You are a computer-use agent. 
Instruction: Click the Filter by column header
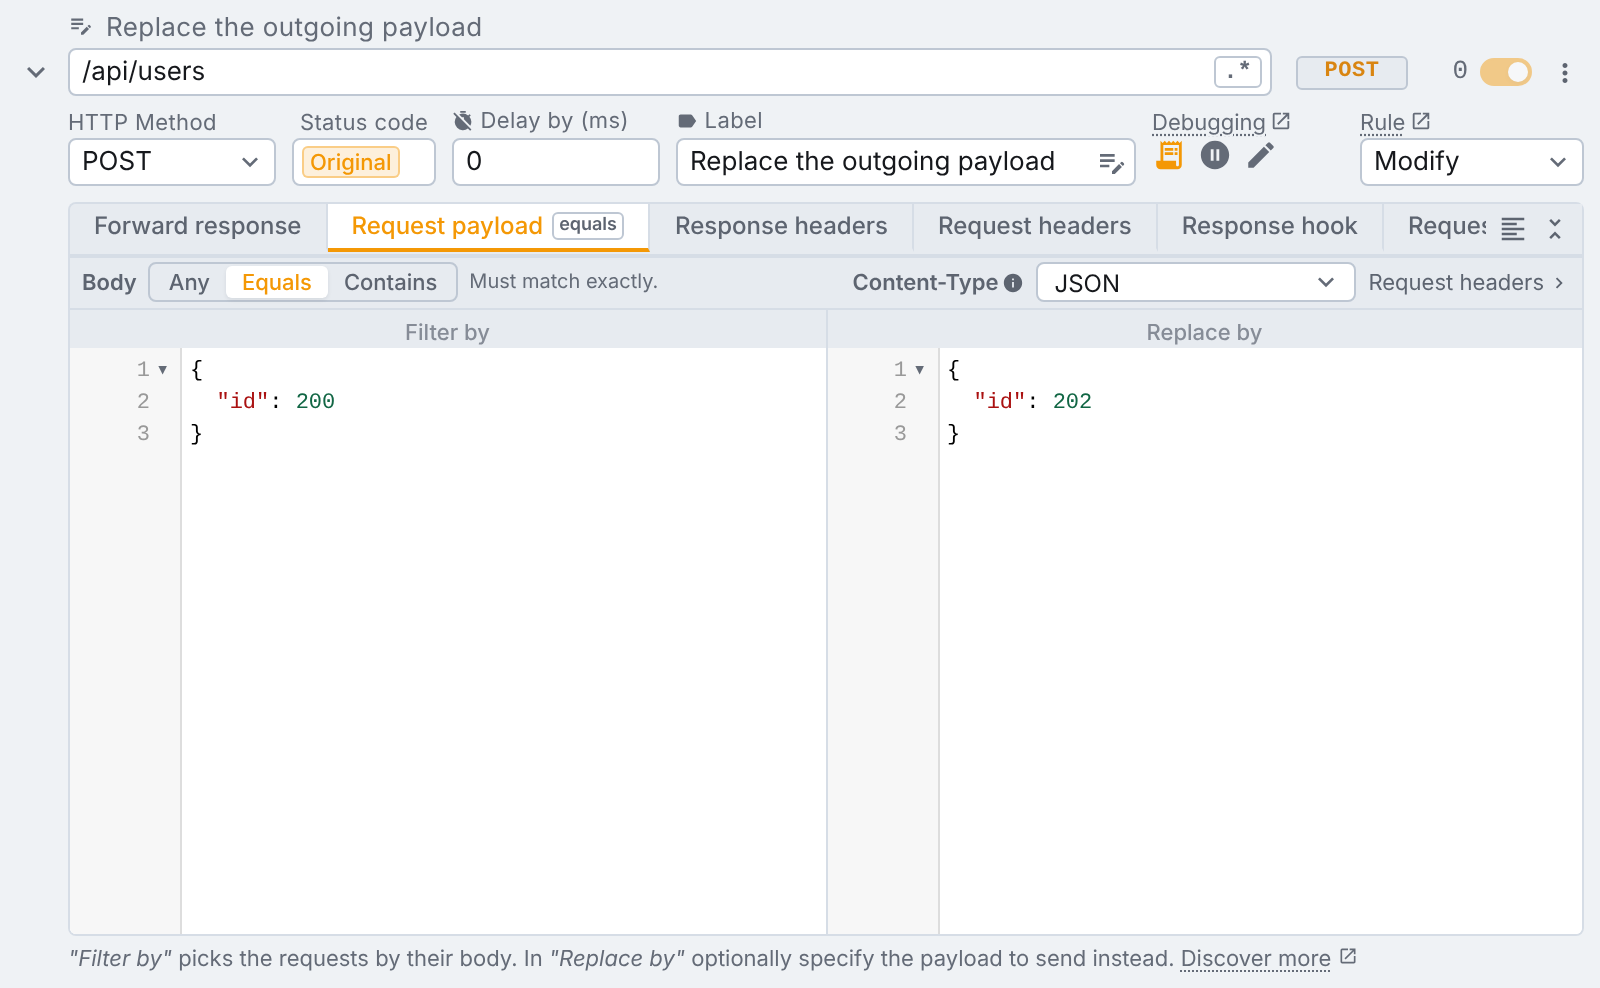pyautogui.click(x=447, y=333)
